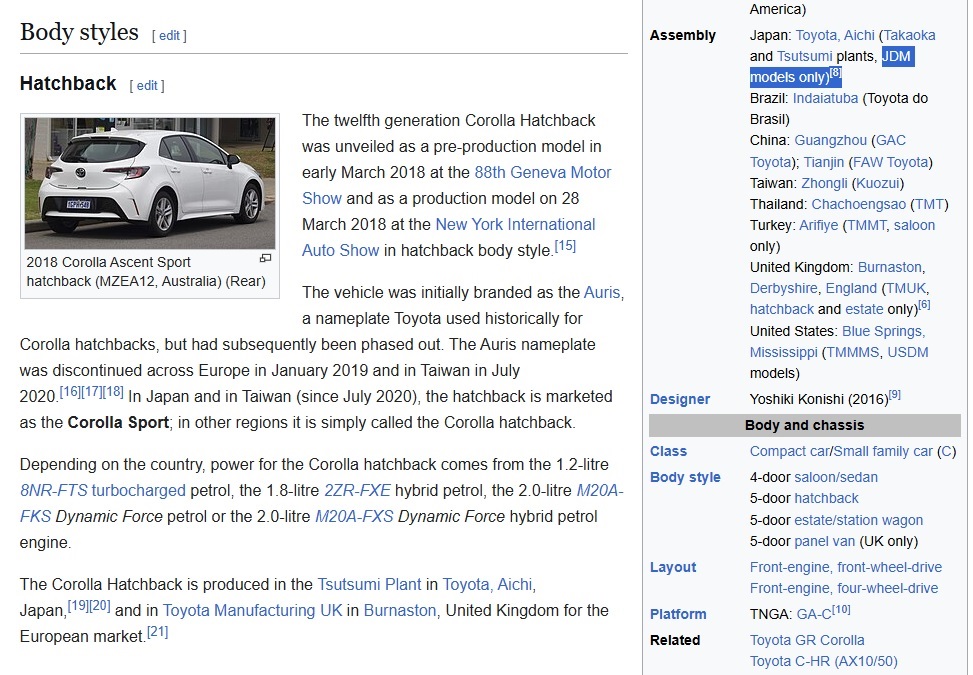The width and height of the screenshot is (973, 675).
Task: Open the Indaiatuba link
Action: point(825,99)
